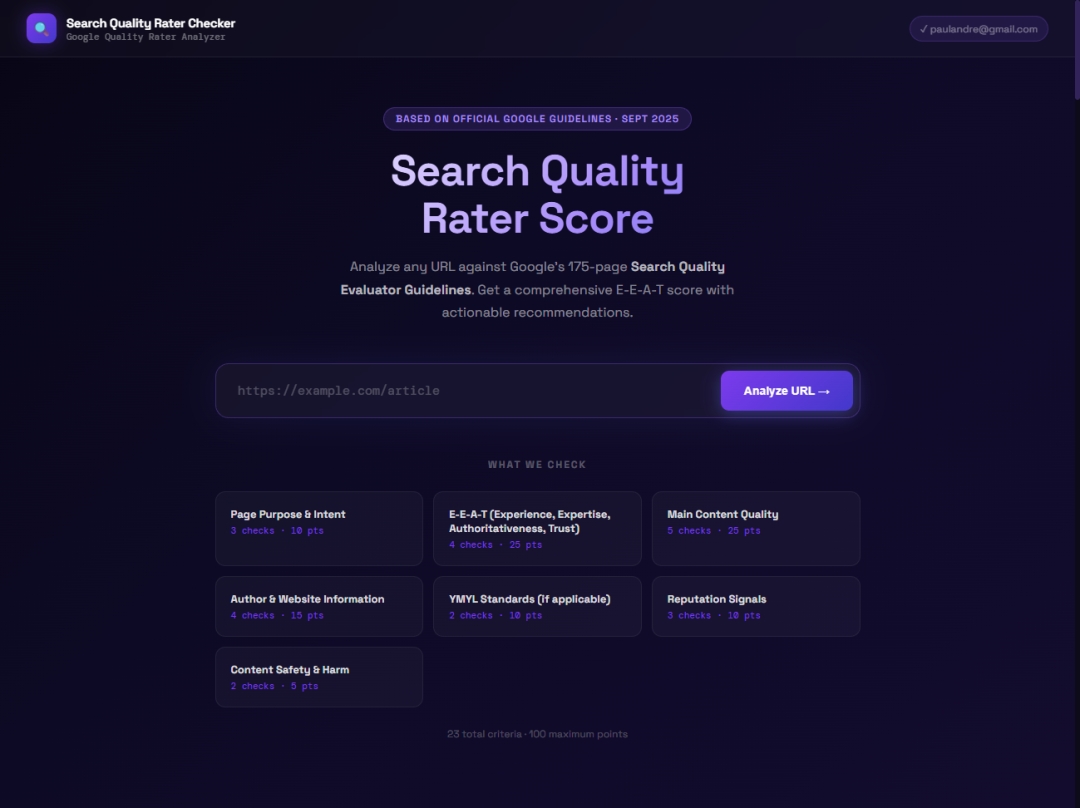Select the BASED ON OFFICIAL GOOGLE GUIDELINES badge
Image resolution: width=1080 pixels, height=808 pixels.
point(537,118)
